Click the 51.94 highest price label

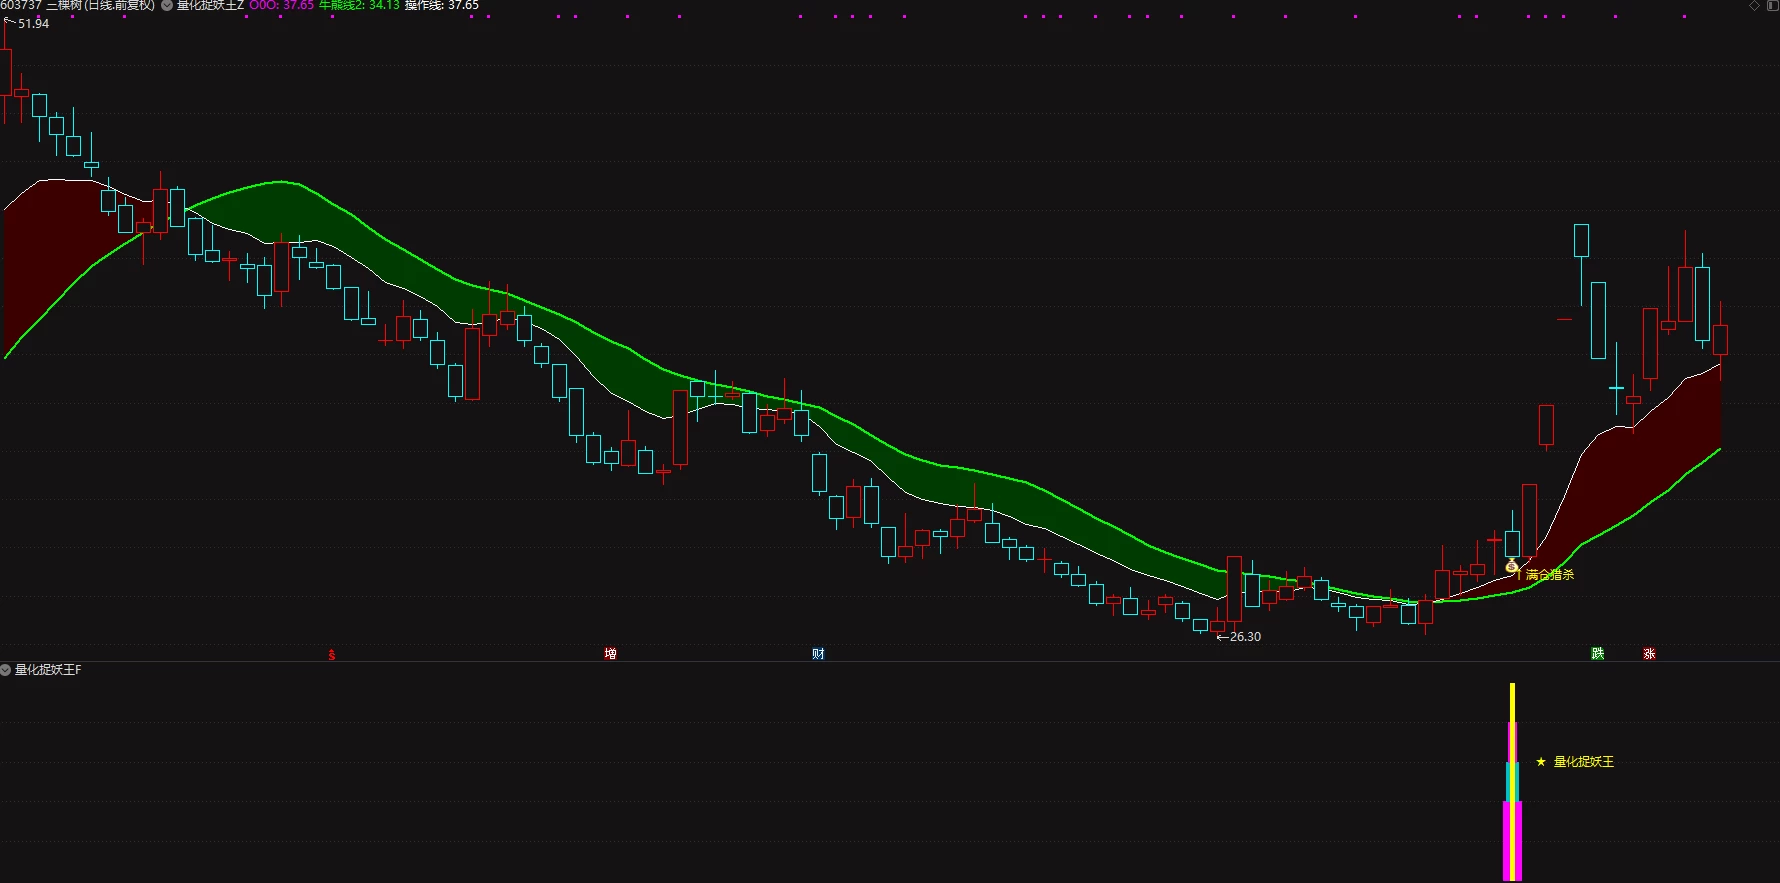[x=33, y=24]
